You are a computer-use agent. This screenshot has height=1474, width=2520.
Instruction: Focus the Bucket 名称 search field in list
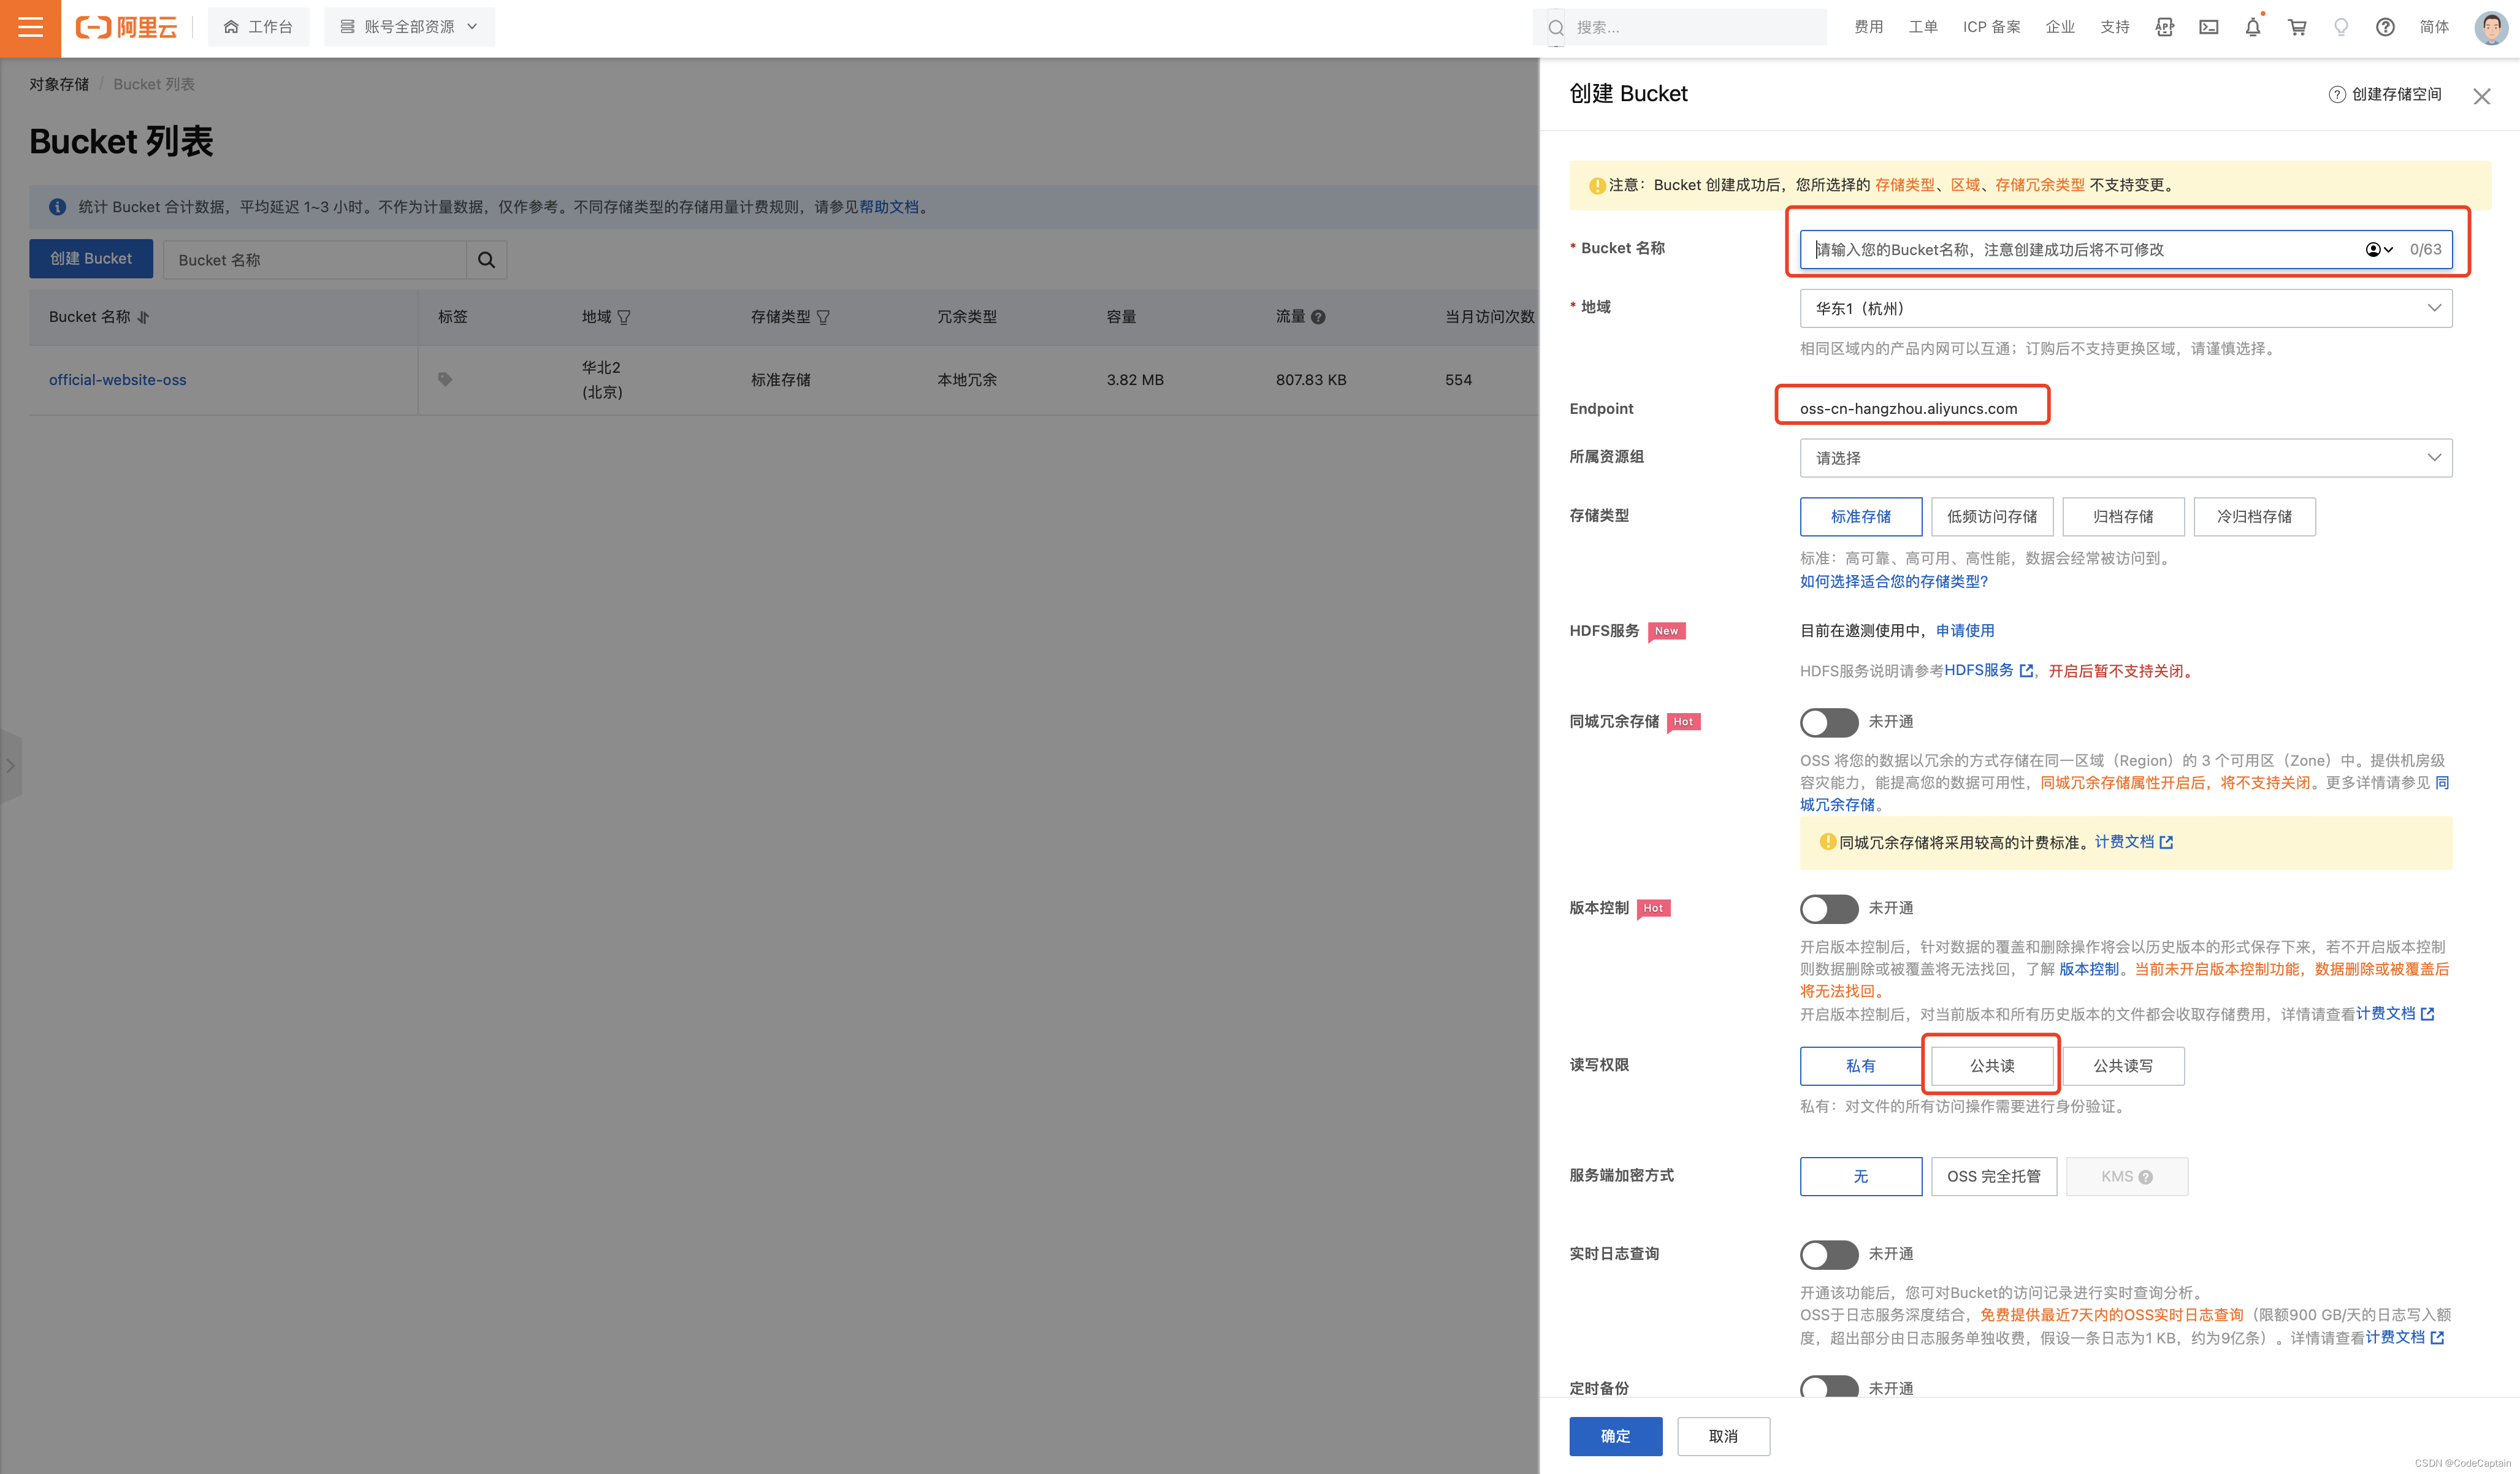coord(315,260)
